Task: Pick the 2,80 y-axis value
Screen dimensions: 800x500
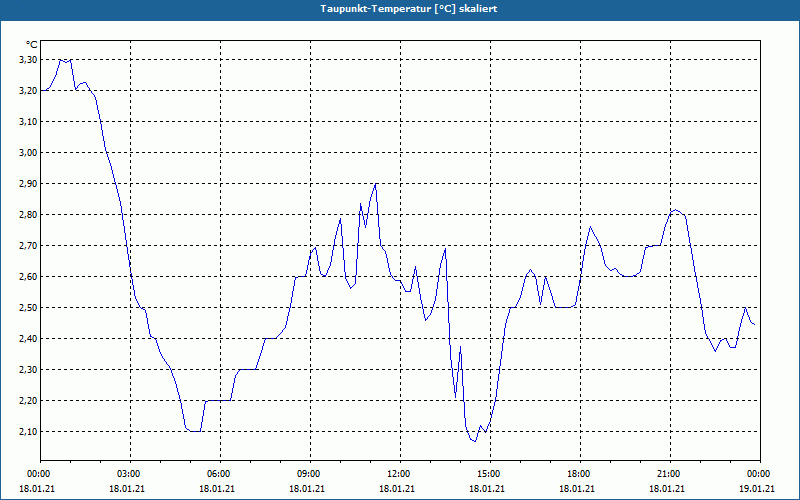Action: point(28,215)
